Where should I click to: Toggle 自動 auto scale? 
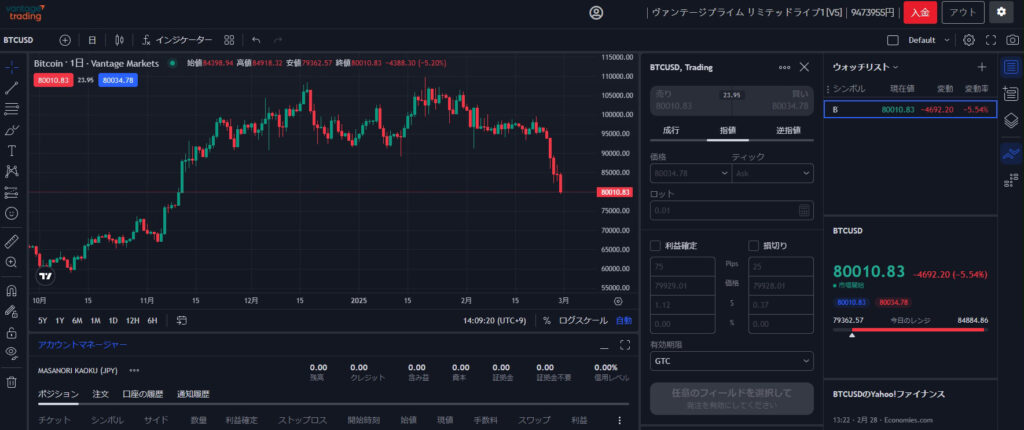[x=624, y=320]
